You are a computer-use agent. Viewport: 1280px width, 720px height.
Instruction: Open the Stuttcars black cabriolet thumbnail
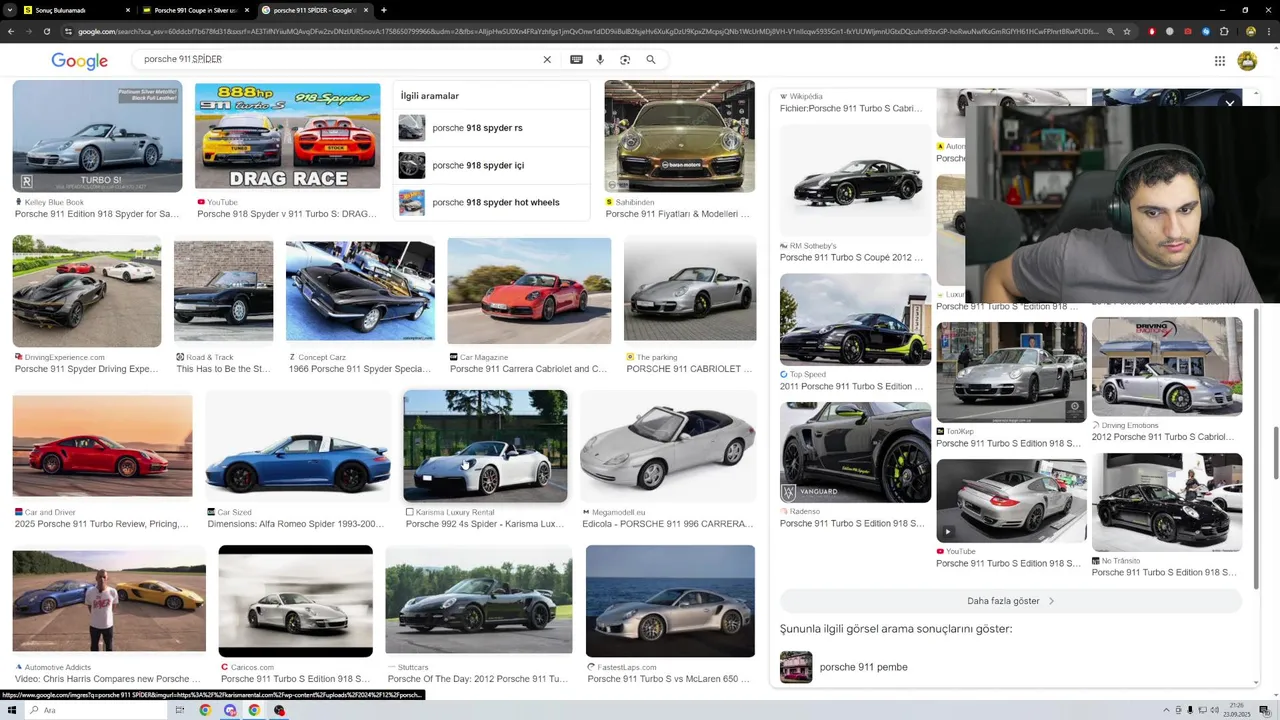pyautogui.click(x=479, y=601)
